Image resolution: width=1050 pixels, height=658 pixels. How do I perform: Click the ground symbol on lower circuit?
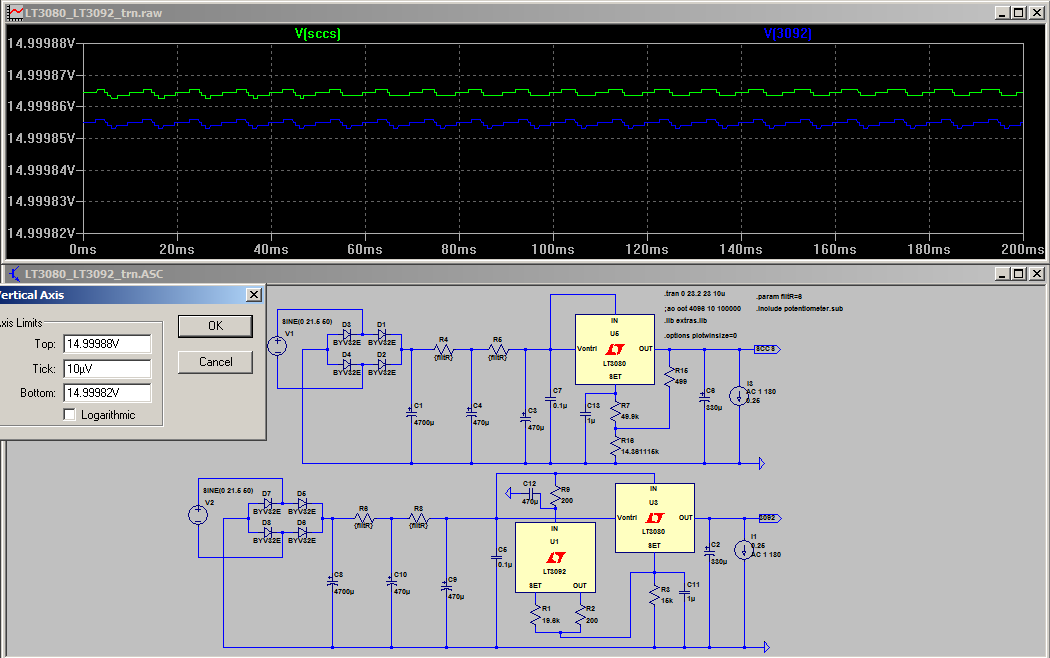pyautogui.click(x=766, y=647)
